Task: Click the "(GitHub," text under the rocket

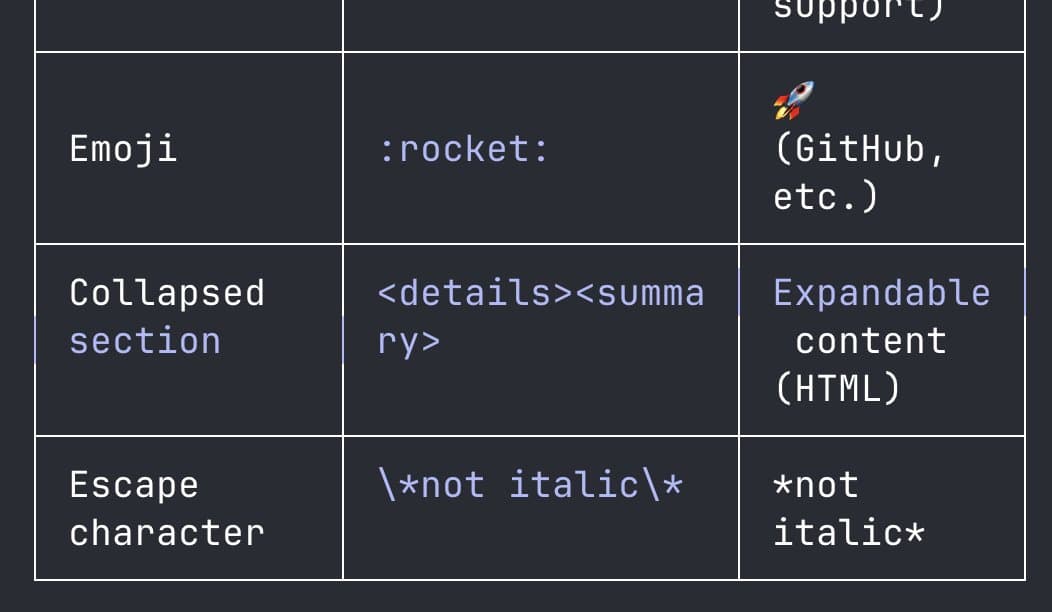Action: coord(859,149)
